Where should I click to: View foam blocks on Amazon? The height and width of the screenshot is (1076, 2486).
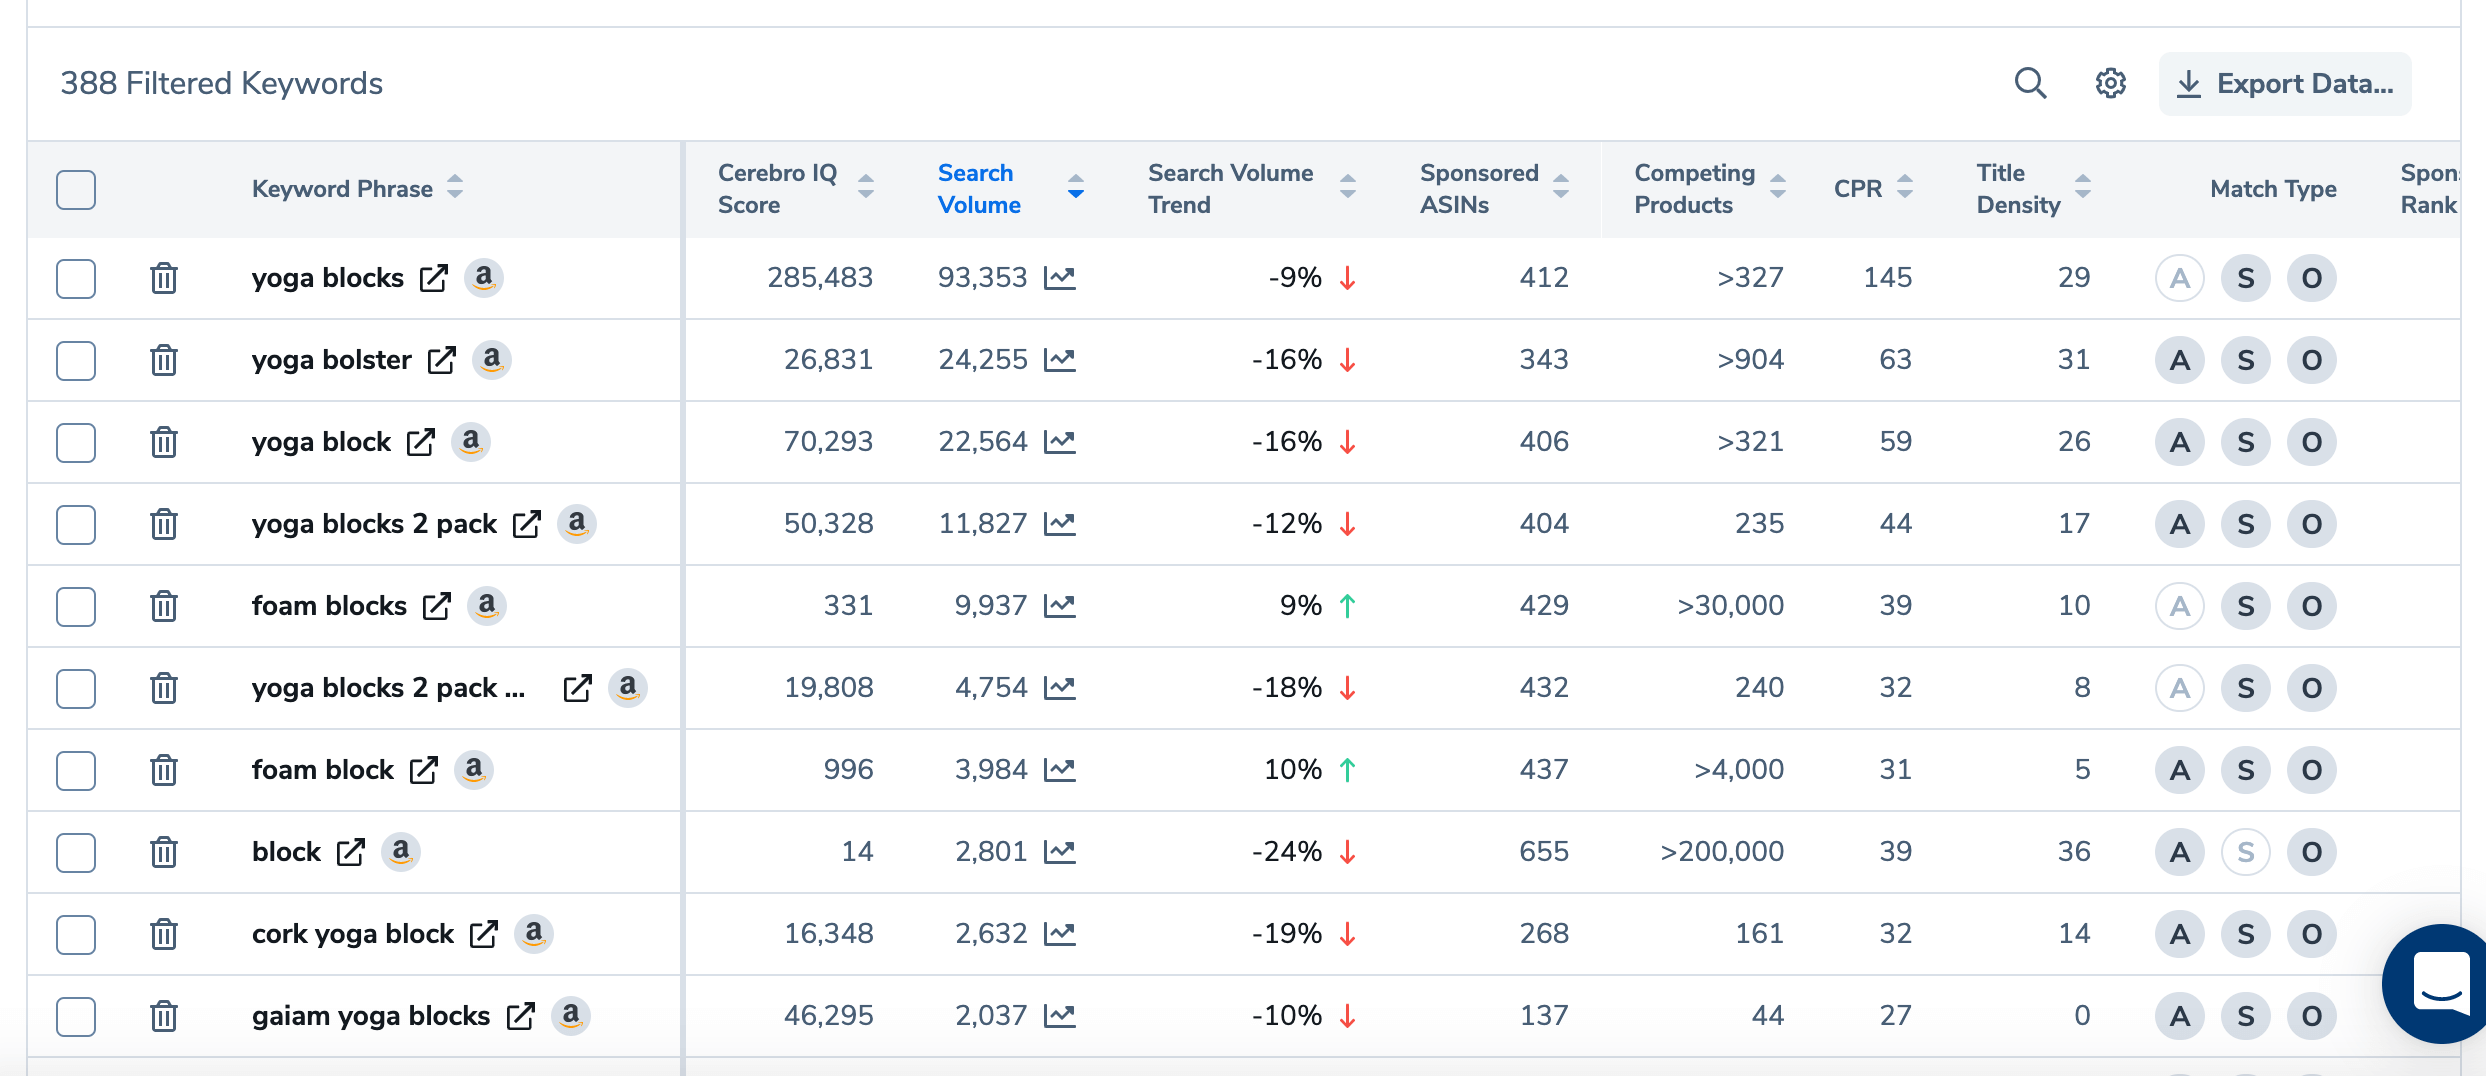487,606
